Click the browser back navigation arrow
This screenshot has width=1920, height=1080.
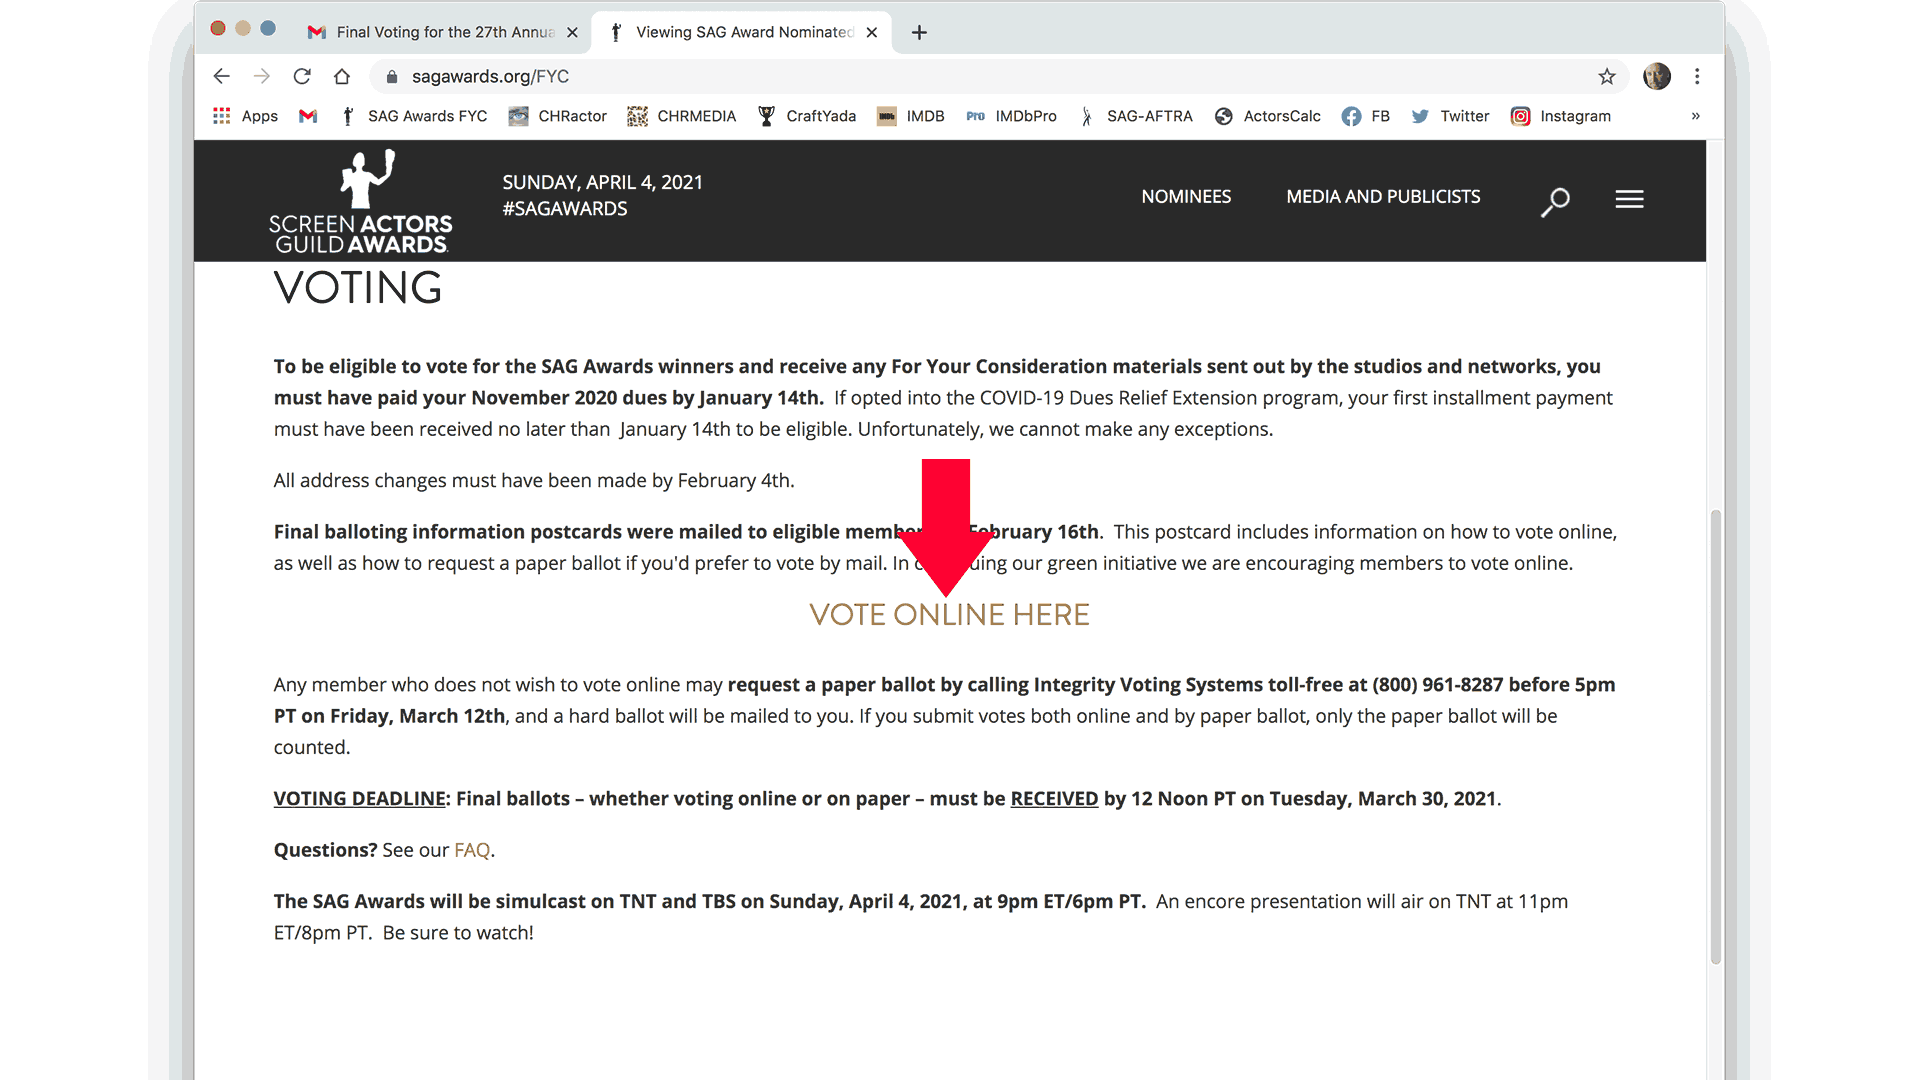tap(222, 75)
